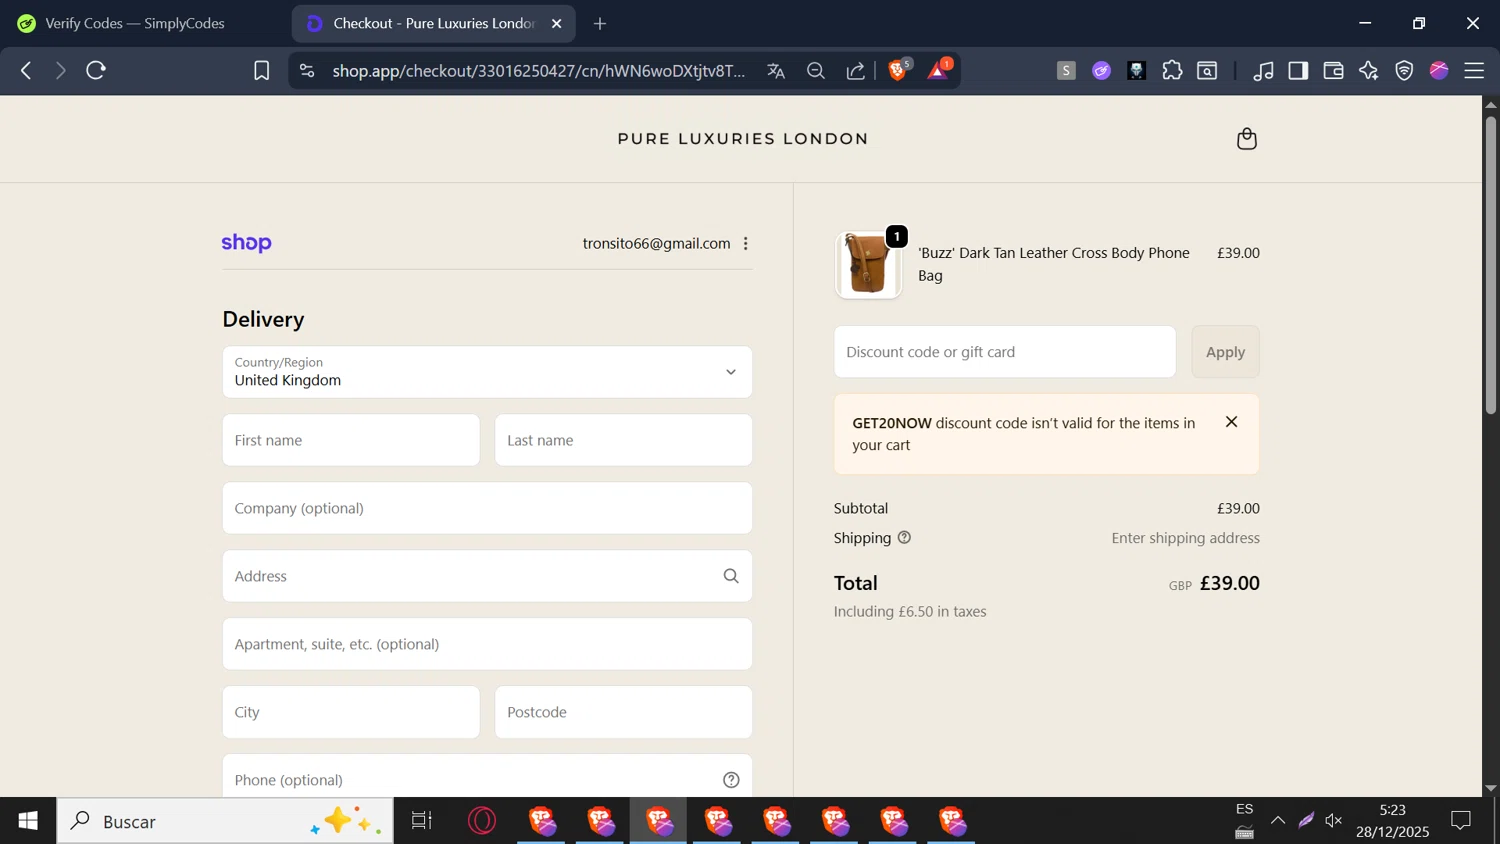Click the Windows Buscar search box

[x=225, y=821]
